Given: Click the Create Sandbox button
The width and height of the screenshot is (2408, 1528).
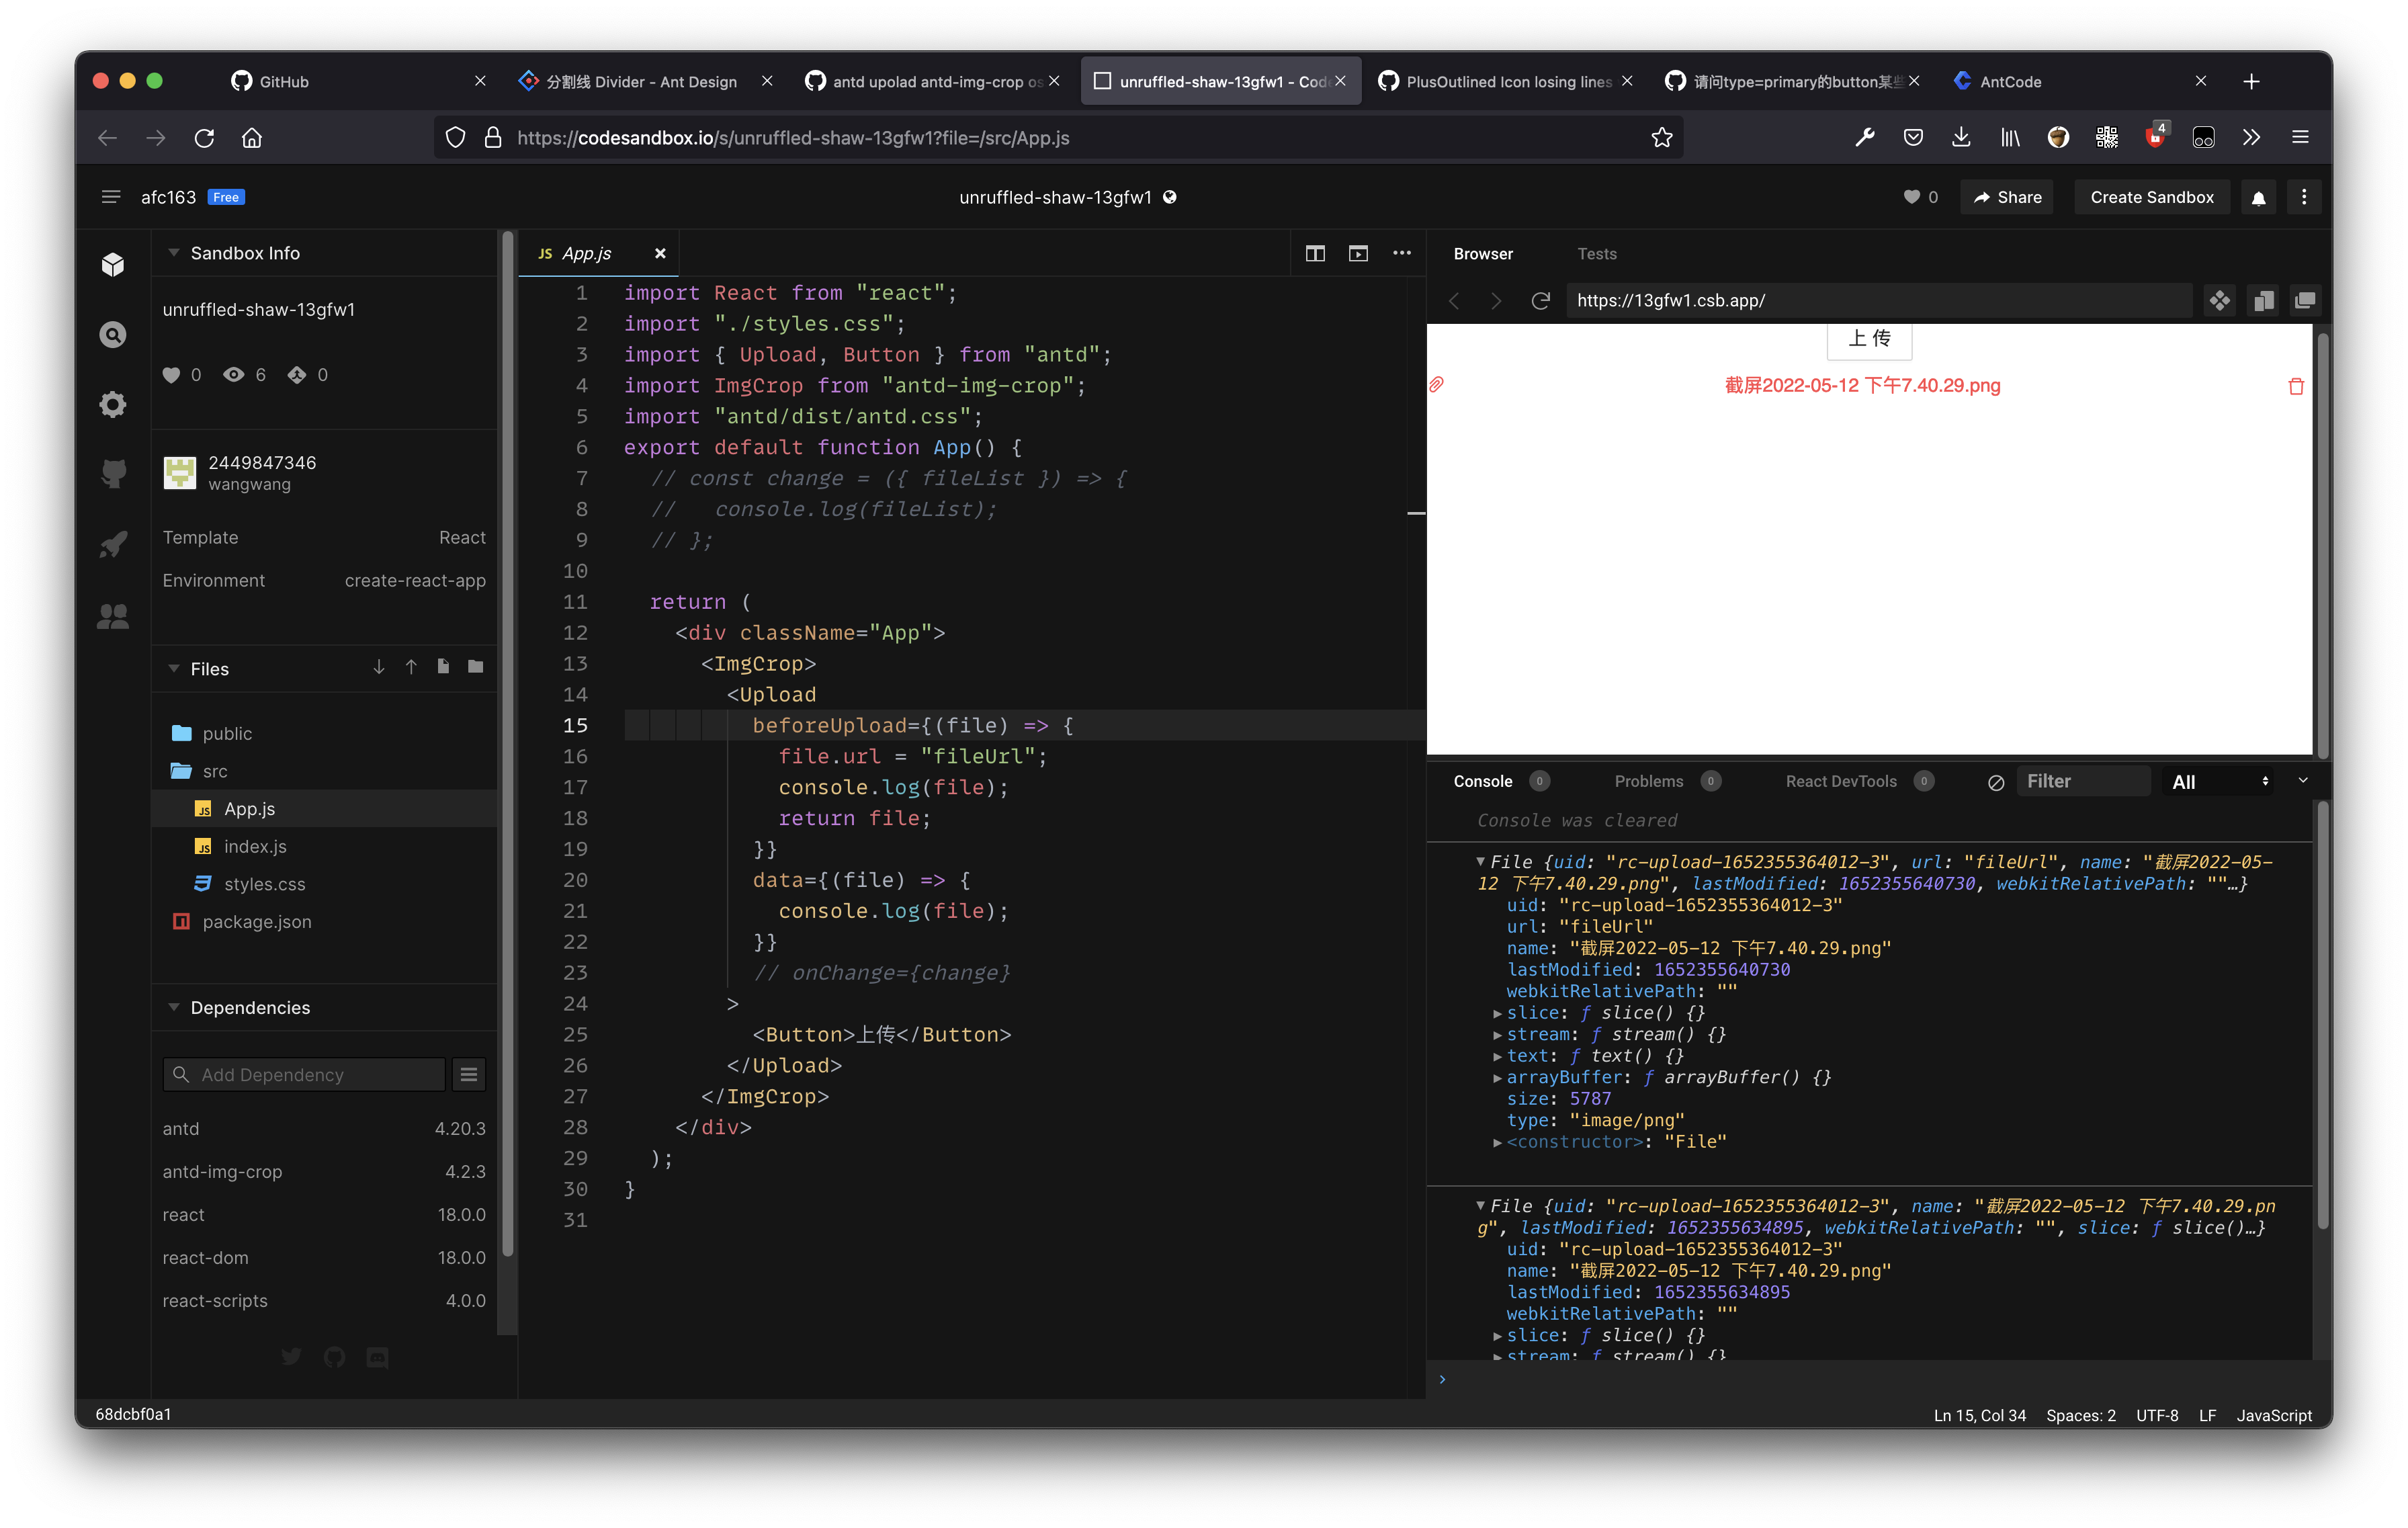Looking at the screenshot, I should coord(2151,198).
